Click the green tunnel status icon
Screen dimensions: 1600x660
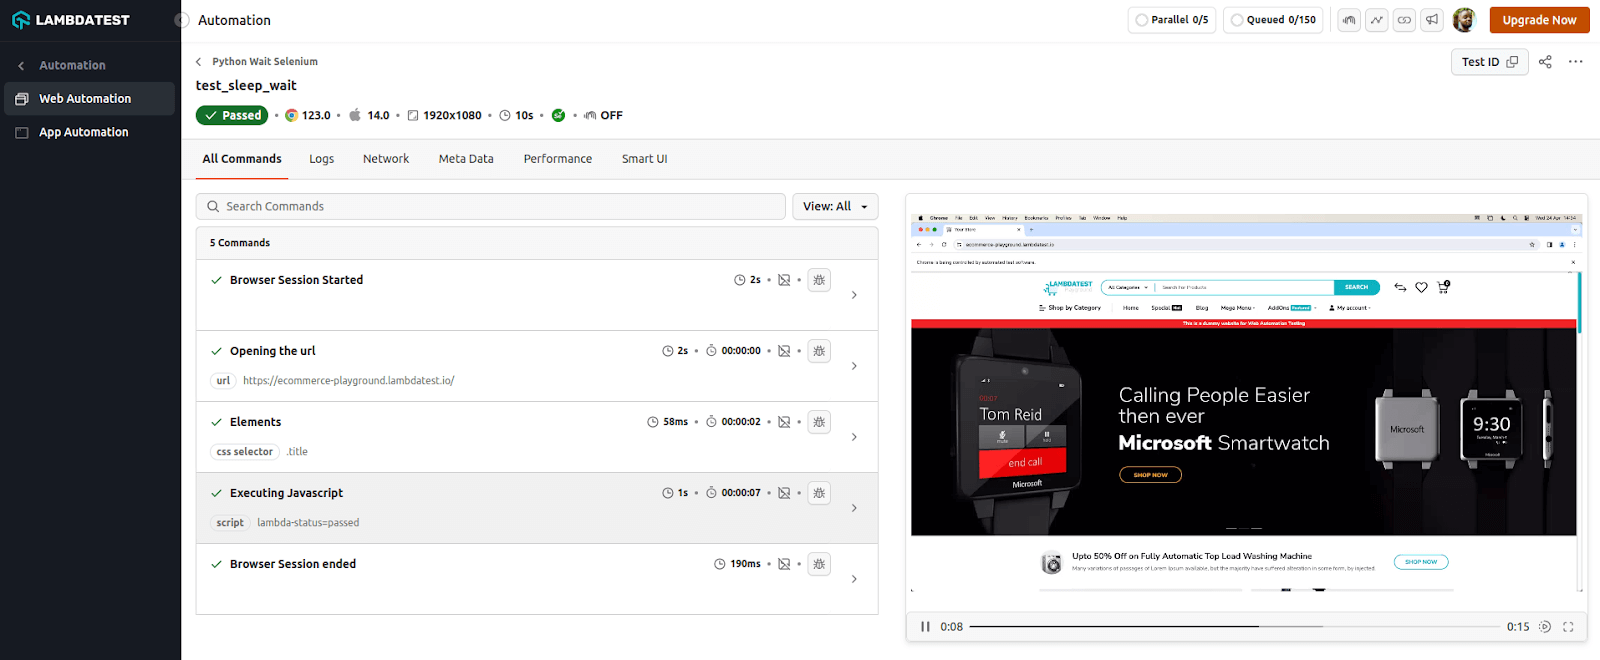pos(558,115)
